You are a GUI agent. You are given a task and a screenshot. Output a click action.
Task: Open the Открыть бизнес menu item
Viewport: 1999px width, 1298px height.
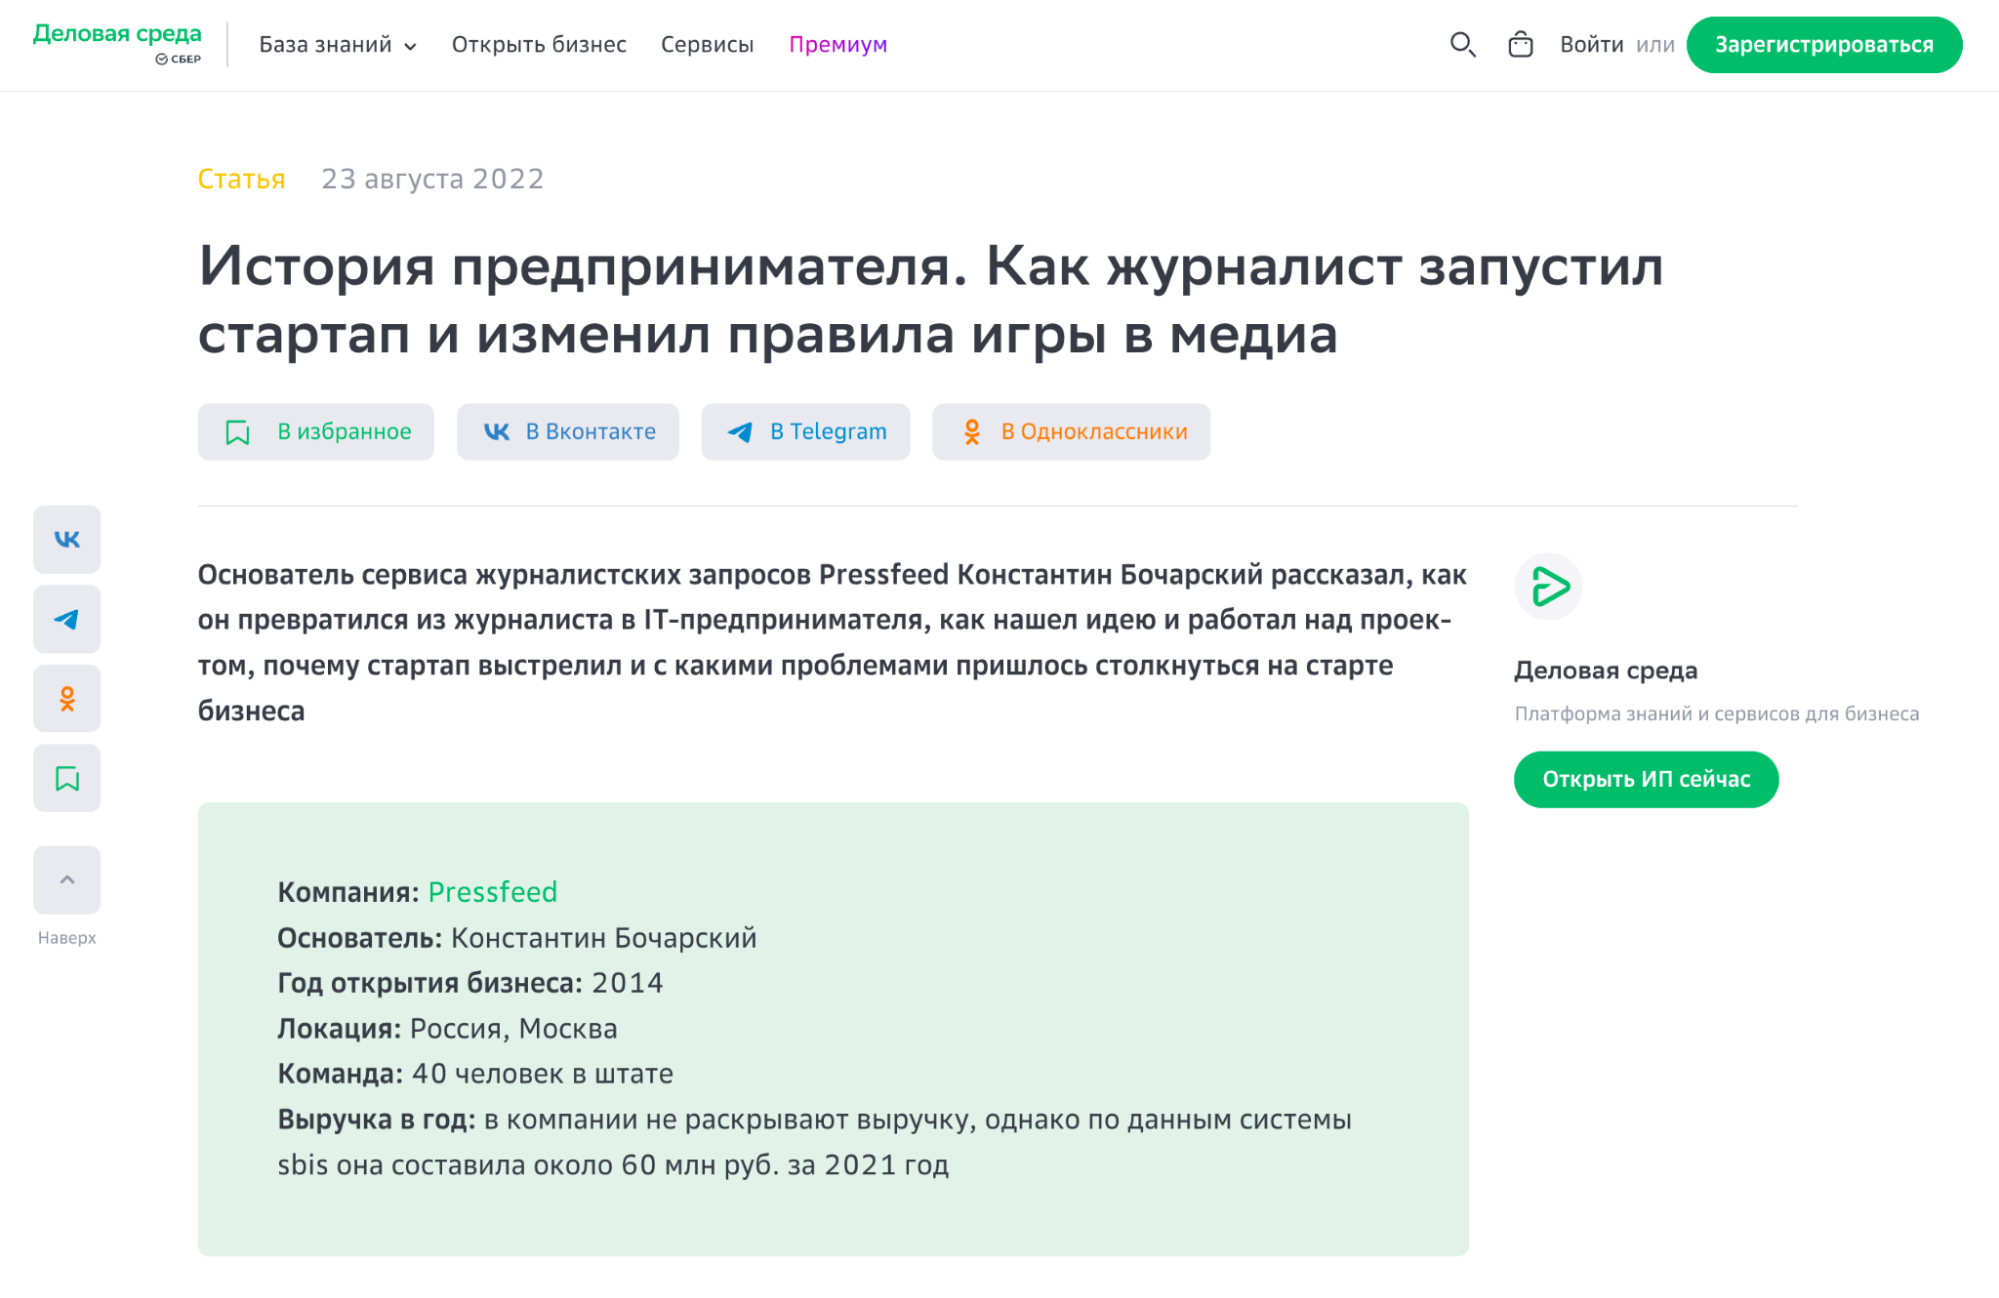point(539,45)
